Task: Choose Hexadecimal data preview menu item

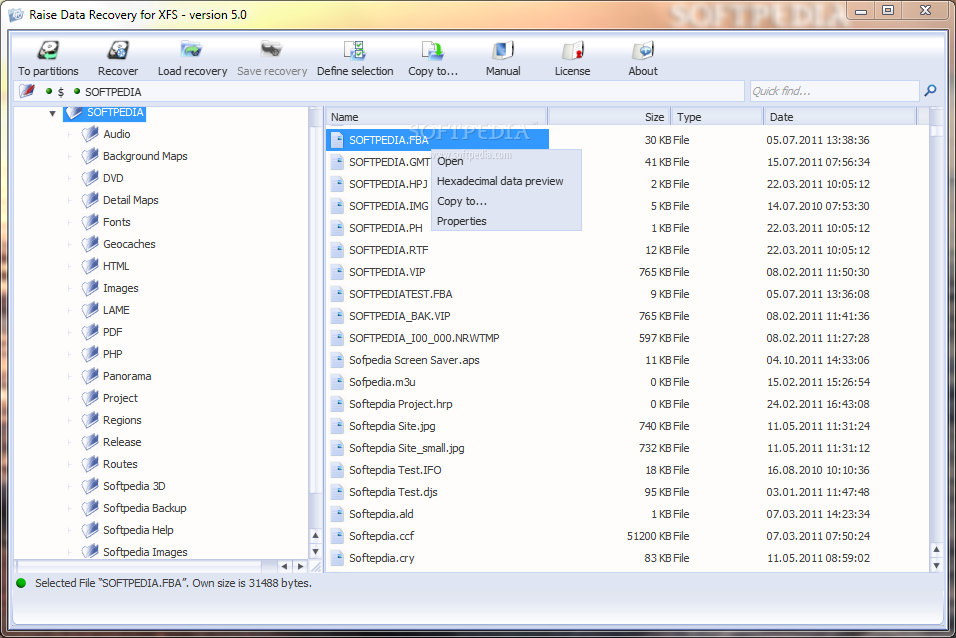Action: pyautogui.click(x=500, y=181)
